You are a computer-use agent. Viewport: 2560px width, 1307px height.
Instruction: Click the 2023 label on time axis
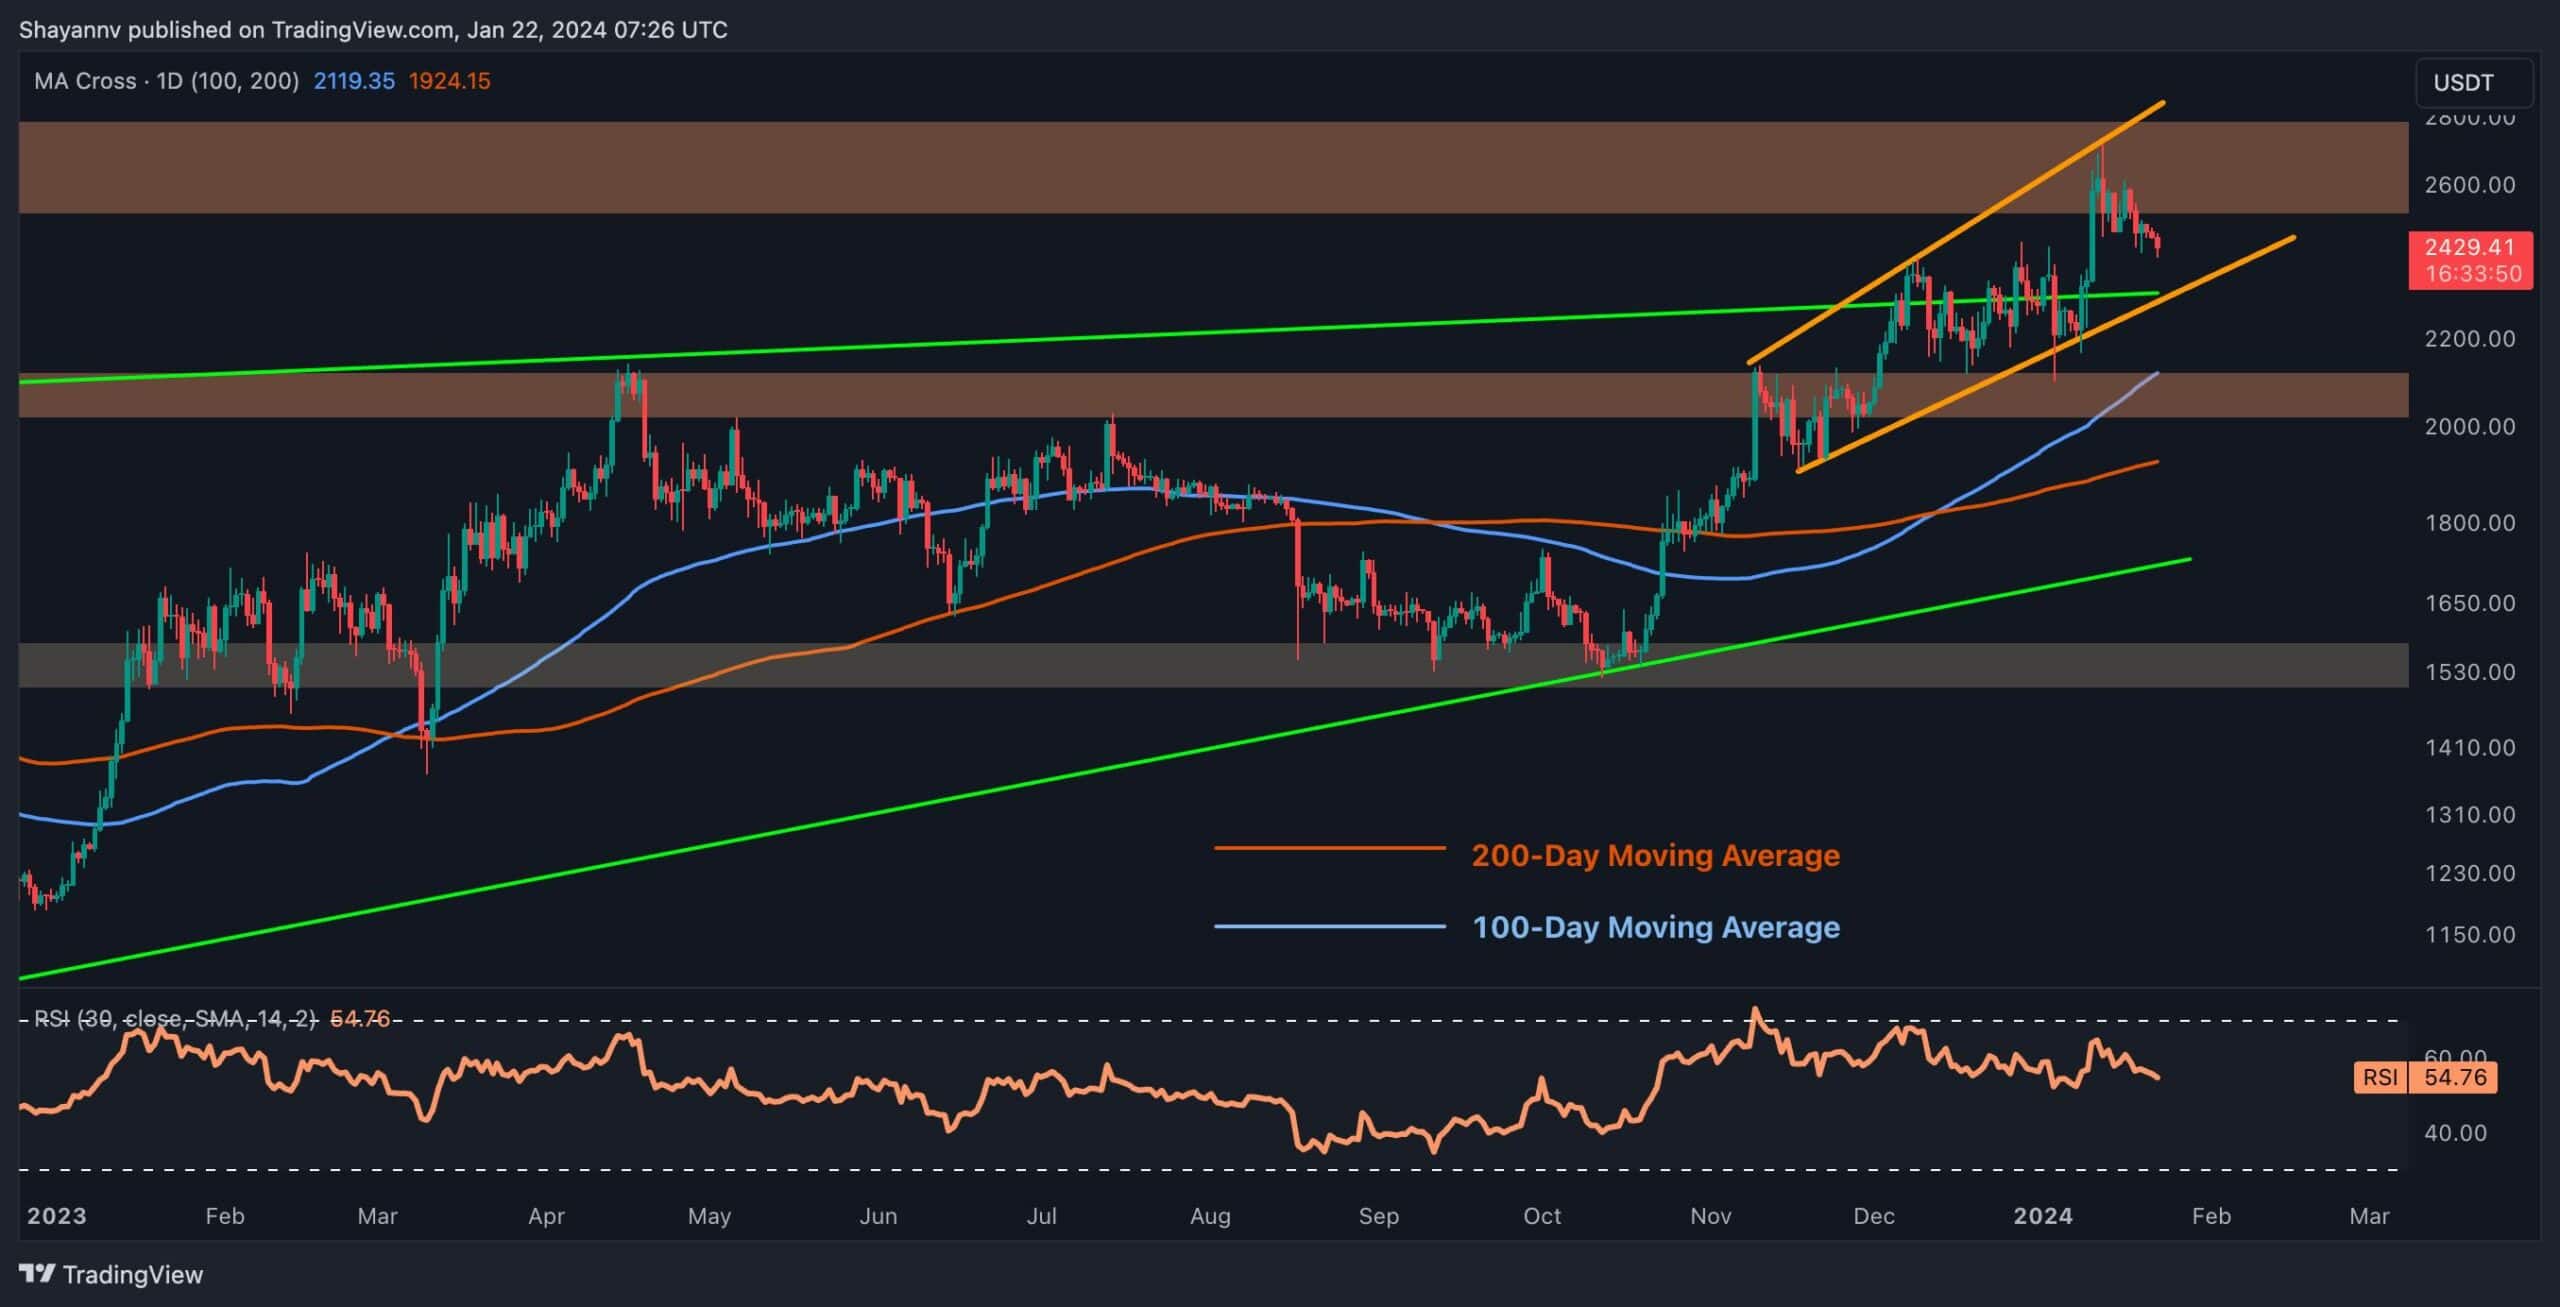click(x=56, y=1216)
